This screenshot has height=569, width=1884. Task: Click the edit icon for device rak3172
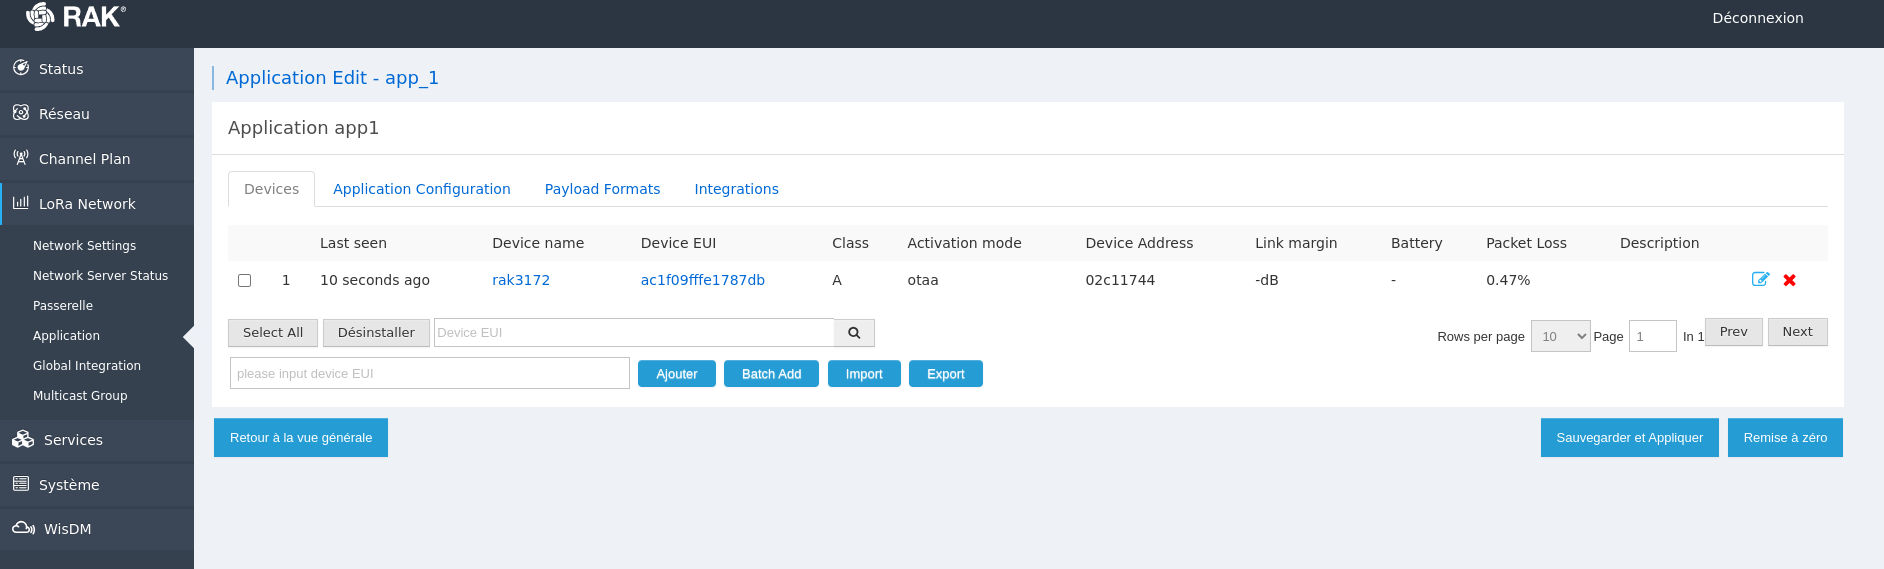pyautogui.click(x=1760, y=280)
